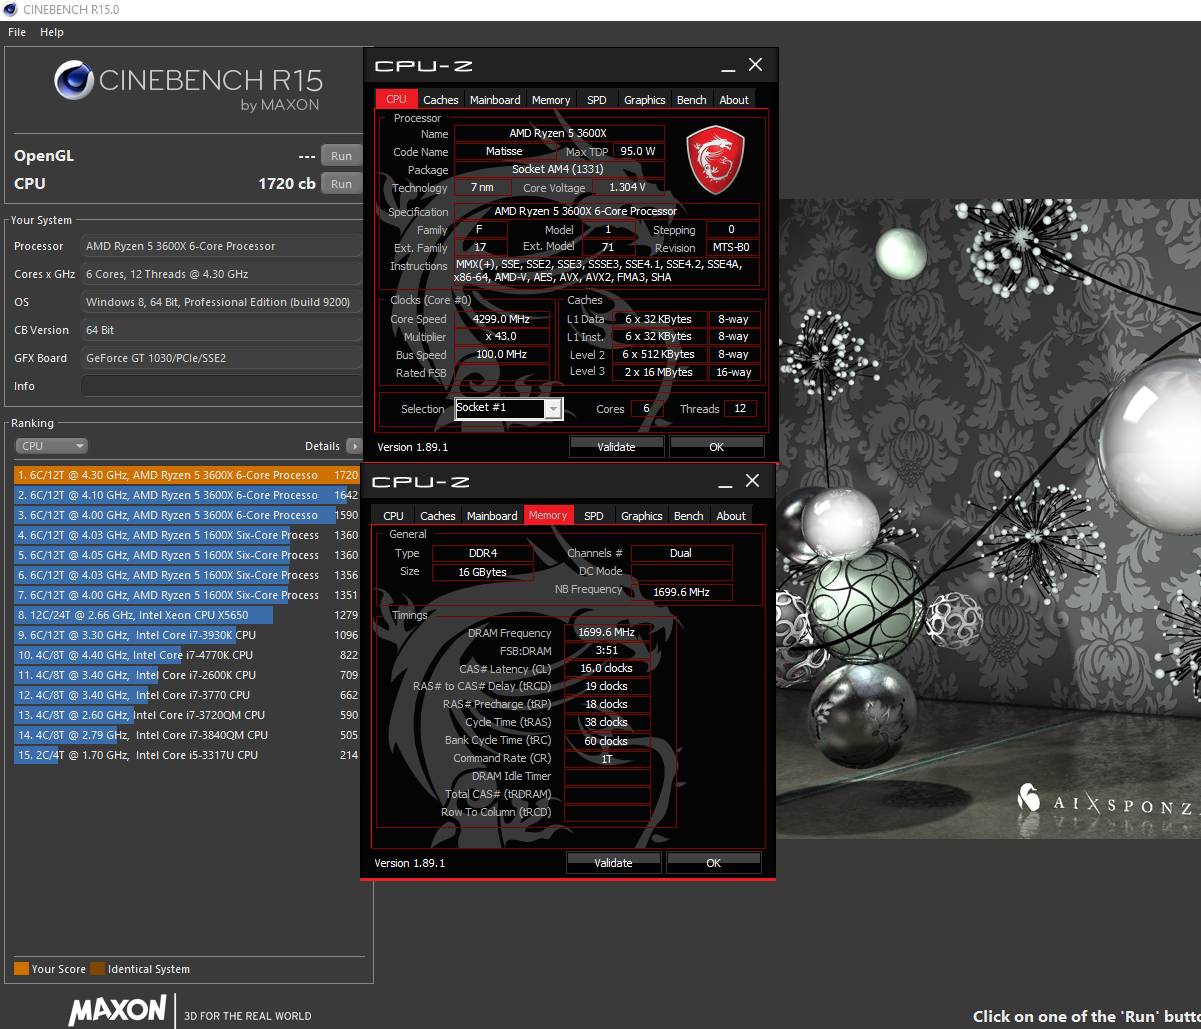Click the CAS# Latency value 16.0 clocks

click(607, 668)
